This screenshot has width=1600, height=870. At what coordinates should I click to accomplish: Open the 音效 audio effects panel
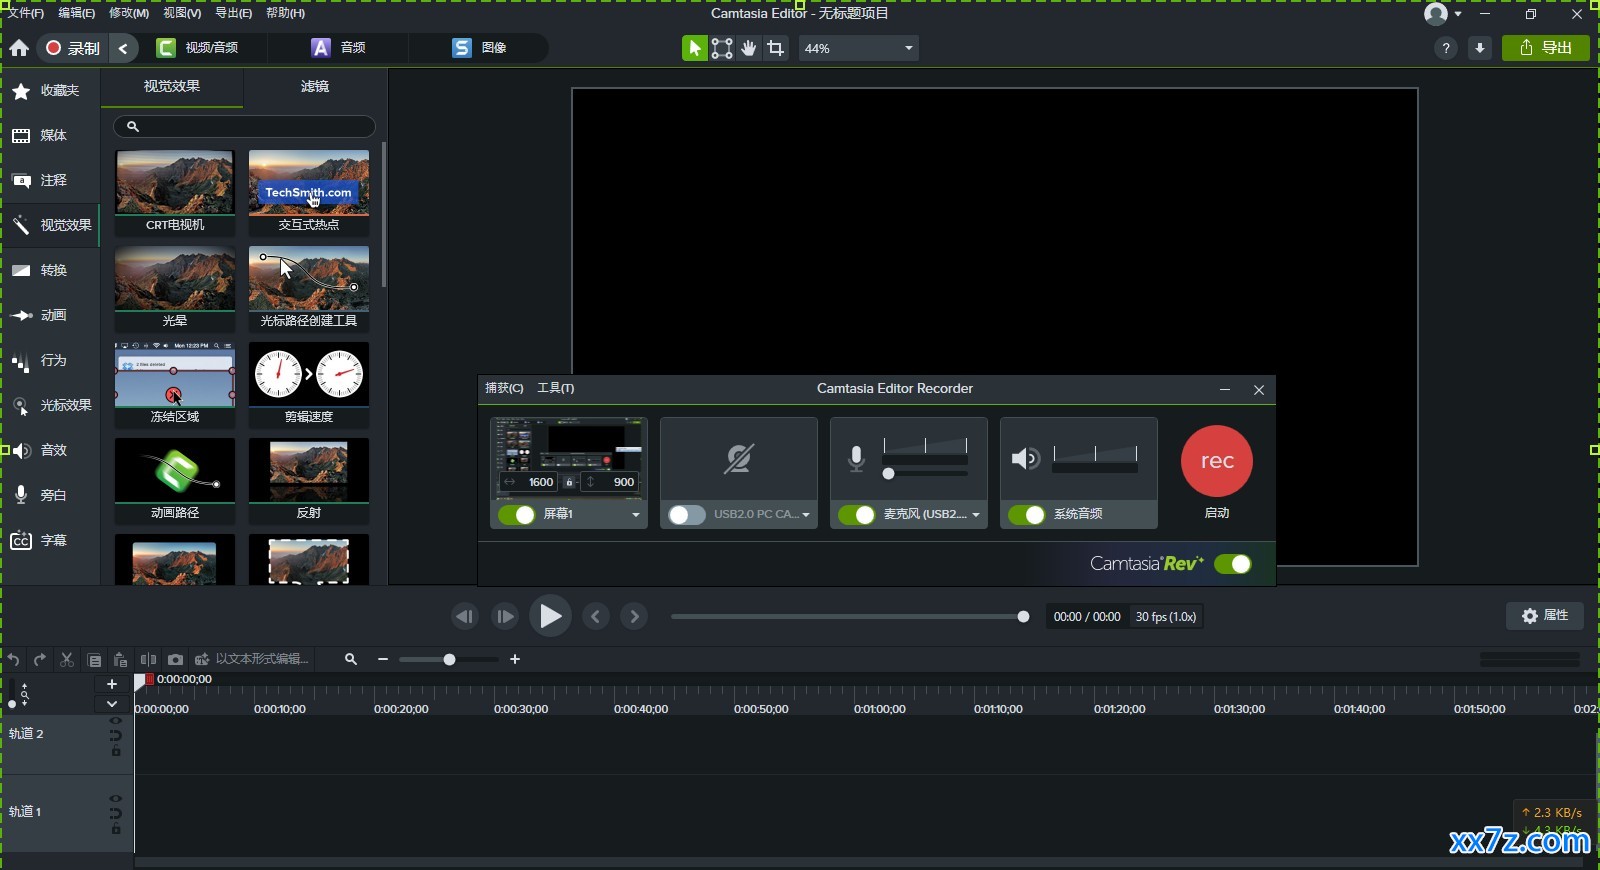pos(50,450)
